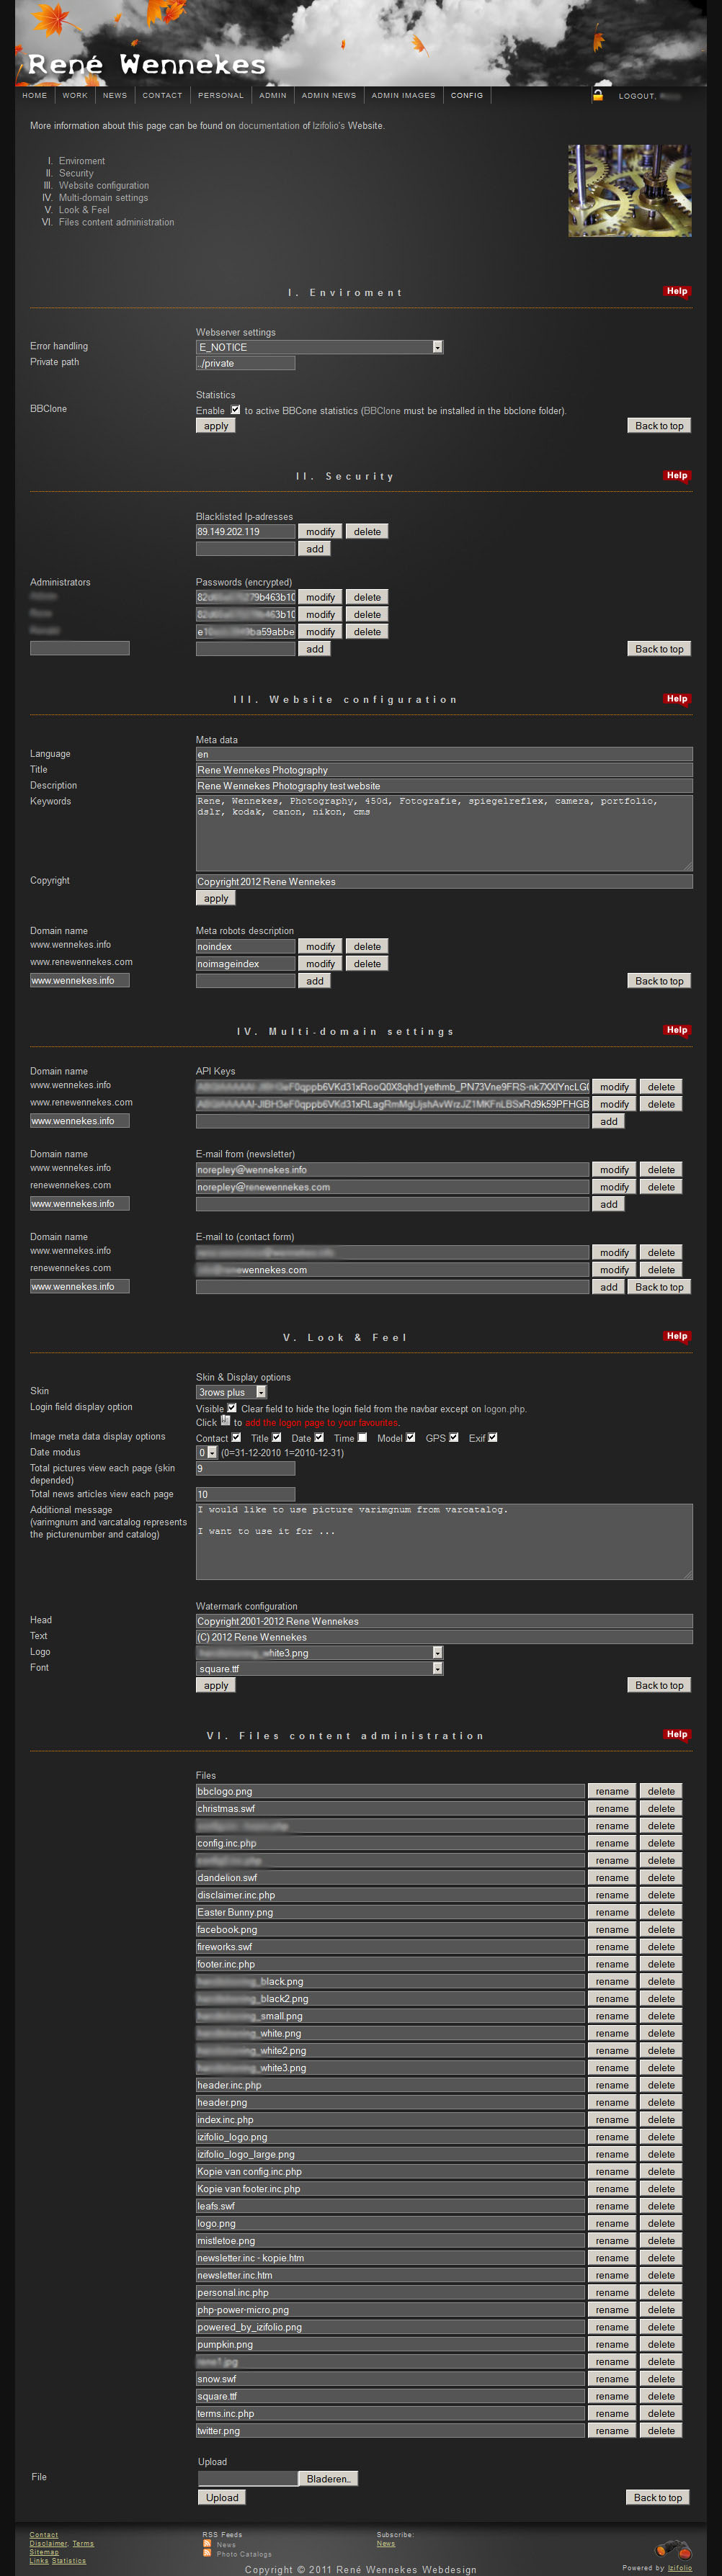Modify the noindex meta robots entry

click(320, 947)
